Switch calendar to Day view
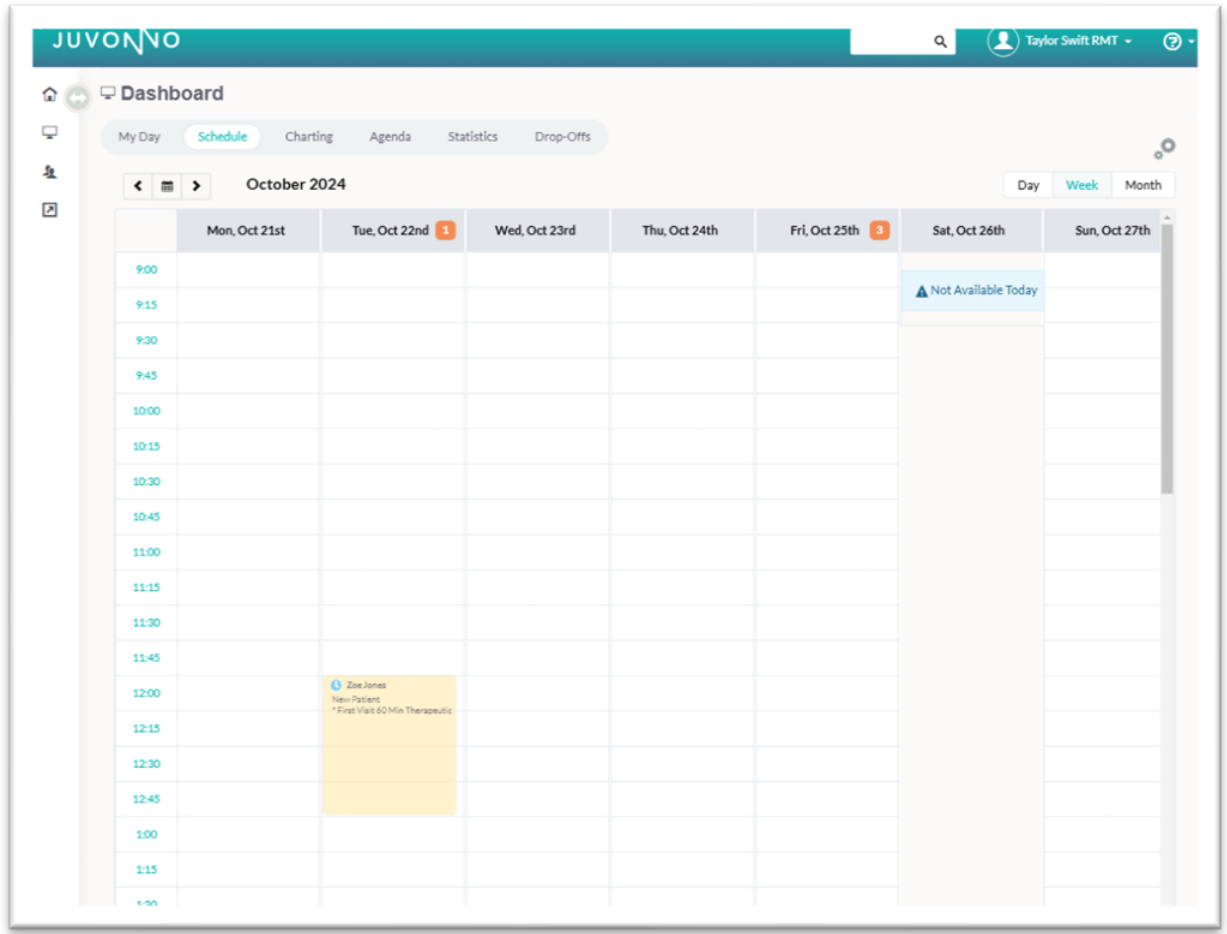The width and height of the screenshot is (1227, 934). pos(1028,185)
